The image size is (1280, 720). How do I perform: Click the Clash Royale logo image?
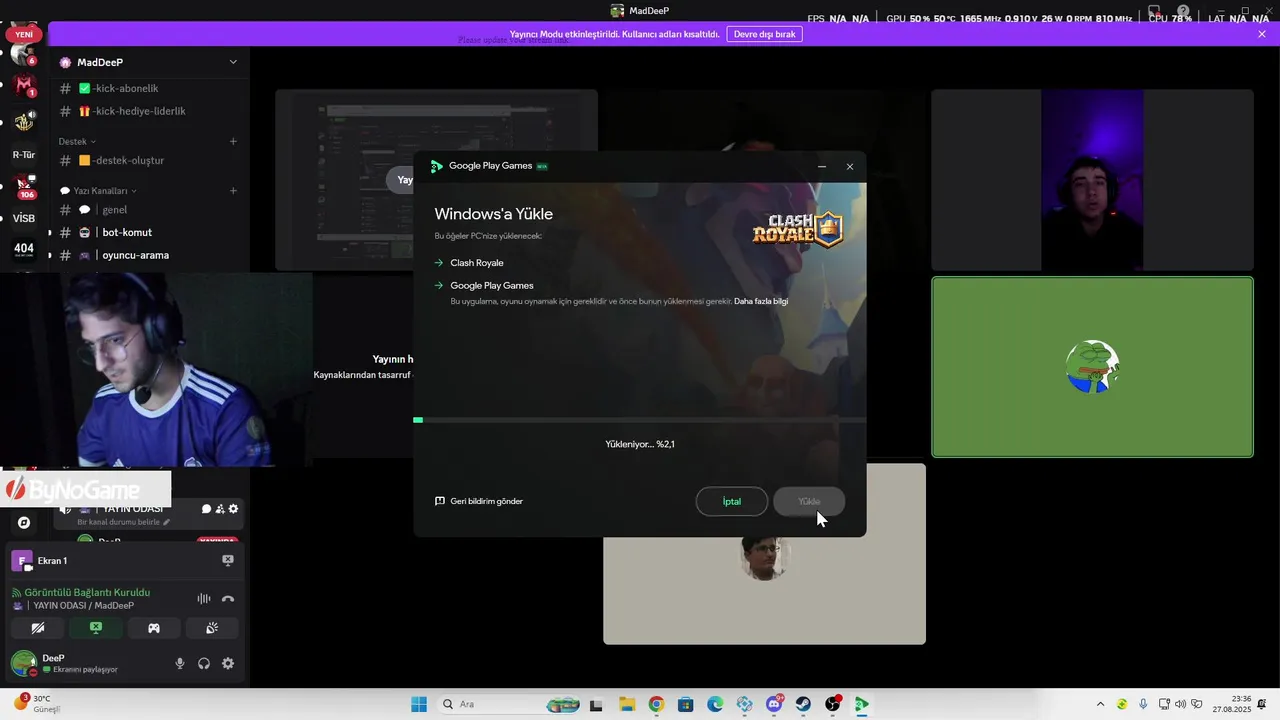(798, 229)
